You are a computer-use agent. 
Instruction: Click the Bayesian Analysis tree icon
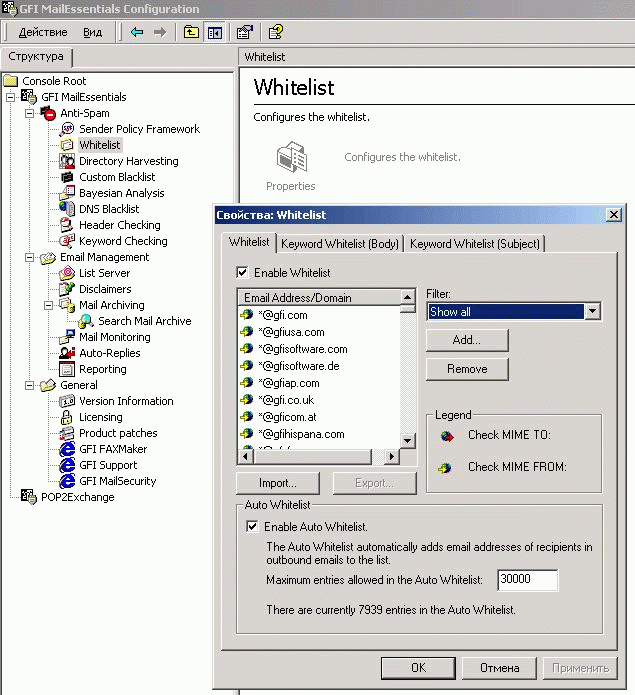[x=67, y=193]
